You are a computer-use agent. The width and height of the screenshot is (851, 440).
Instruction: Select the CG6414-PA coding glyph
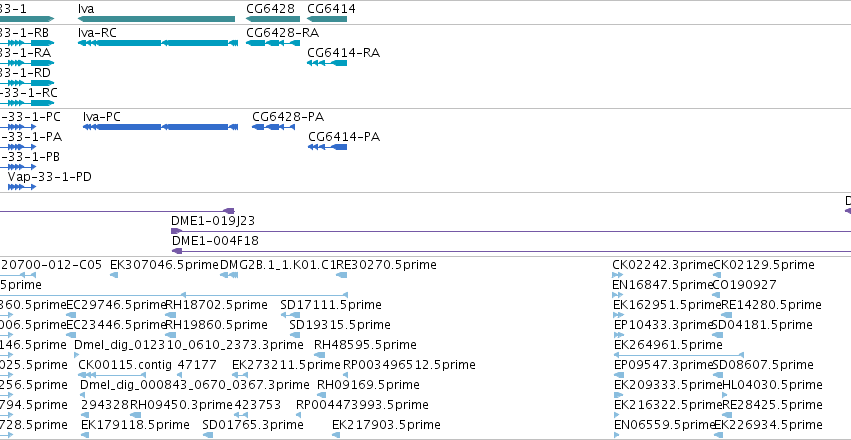point(327,147)
